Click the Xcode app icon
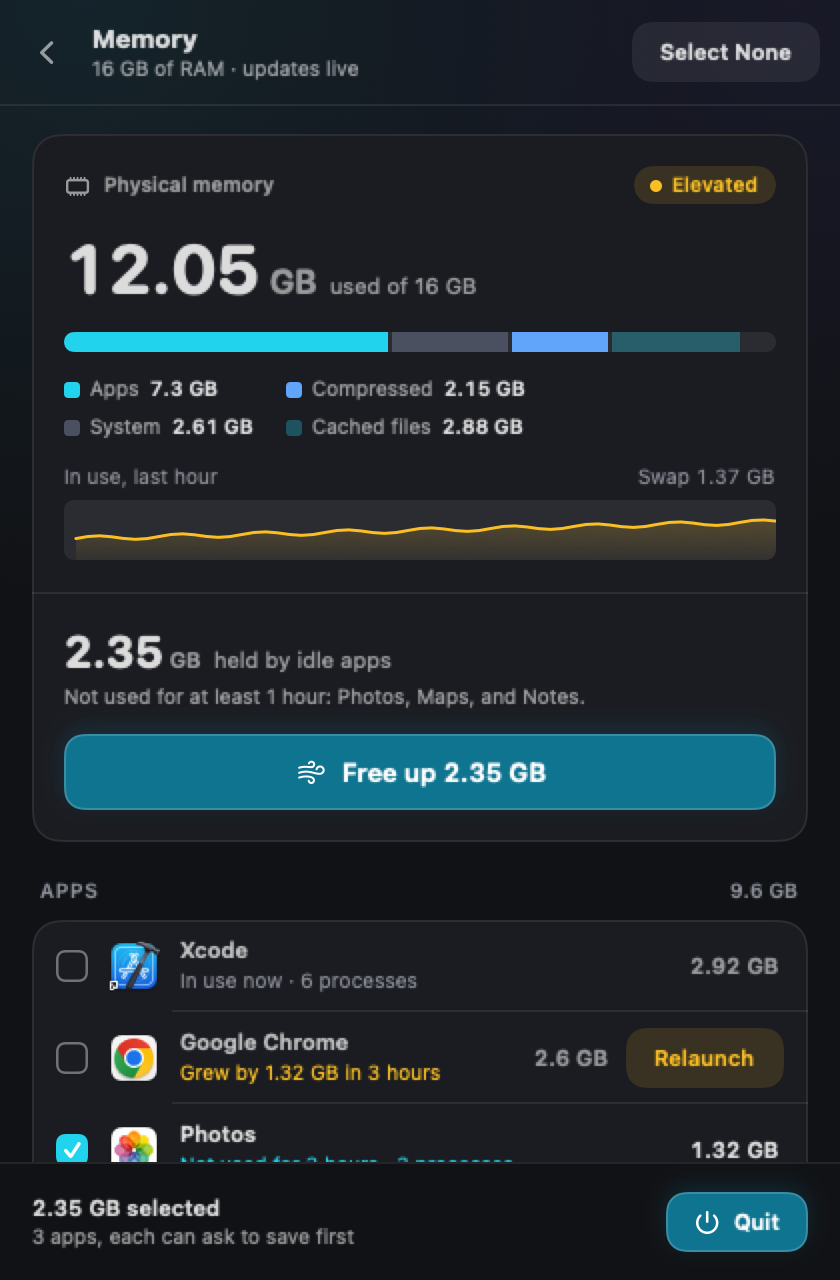The height and width of the screenshot is (1280, 840). (134, 966)
